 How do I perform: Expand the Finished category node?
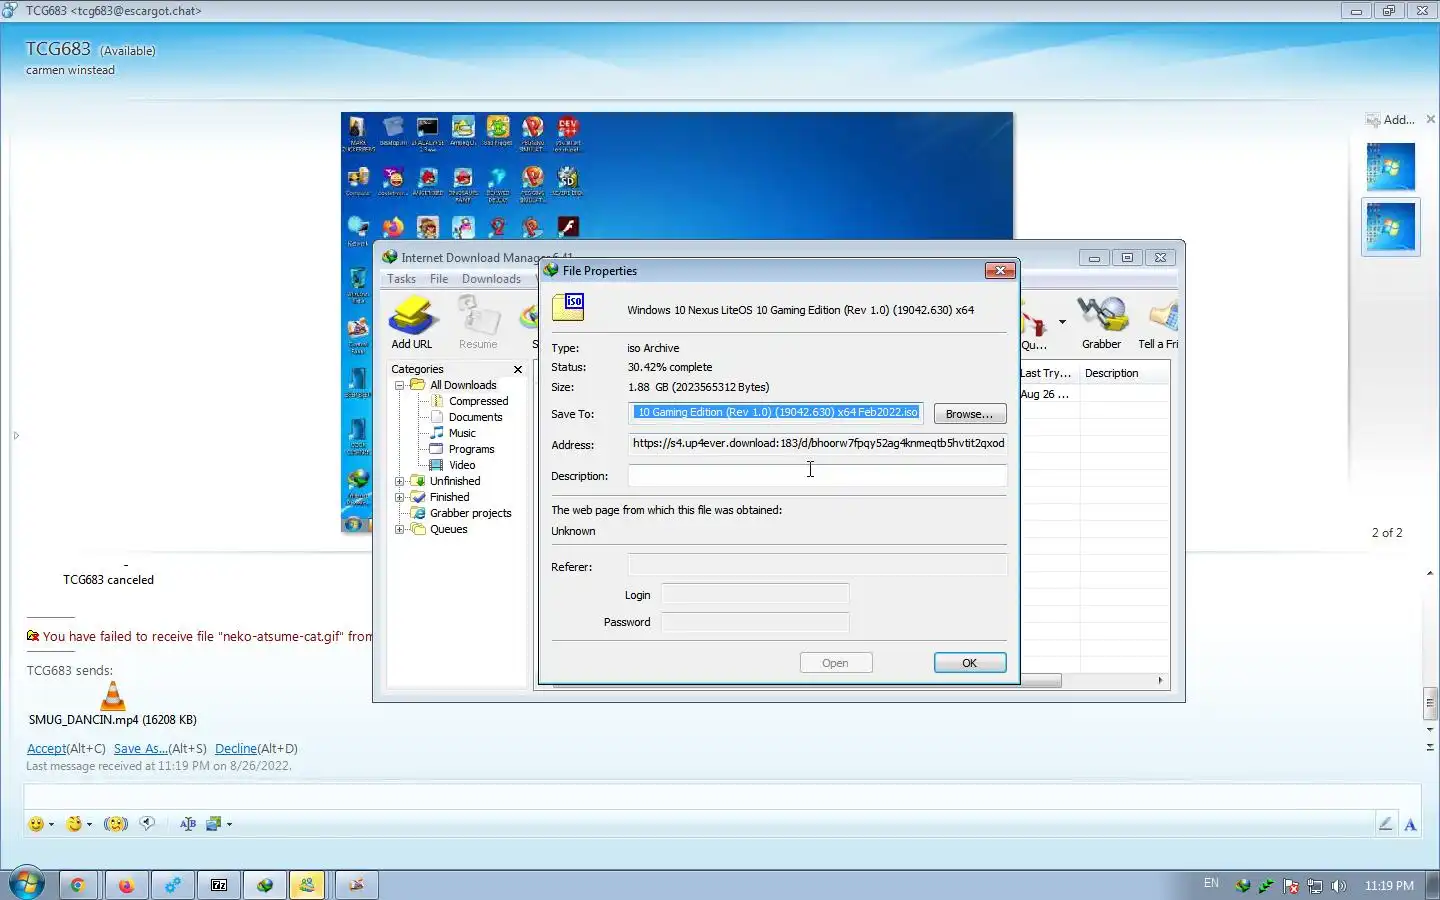click(x=399, y=497)
